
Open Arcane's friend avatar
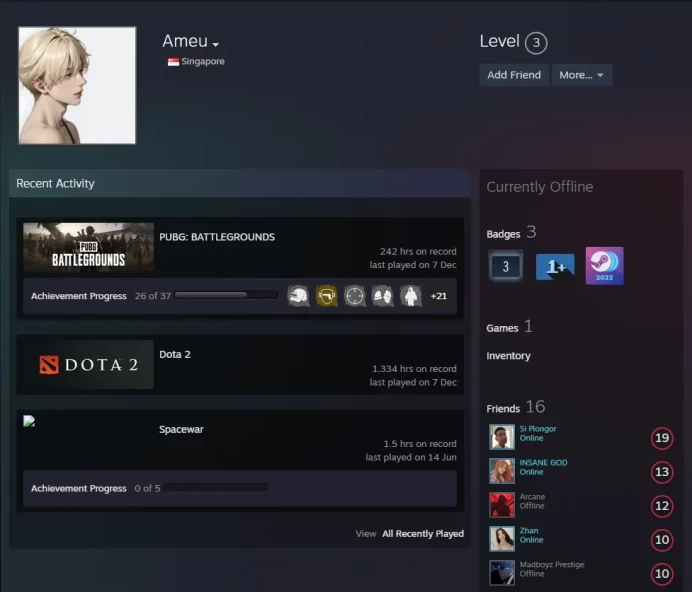(x=502, y=505)
